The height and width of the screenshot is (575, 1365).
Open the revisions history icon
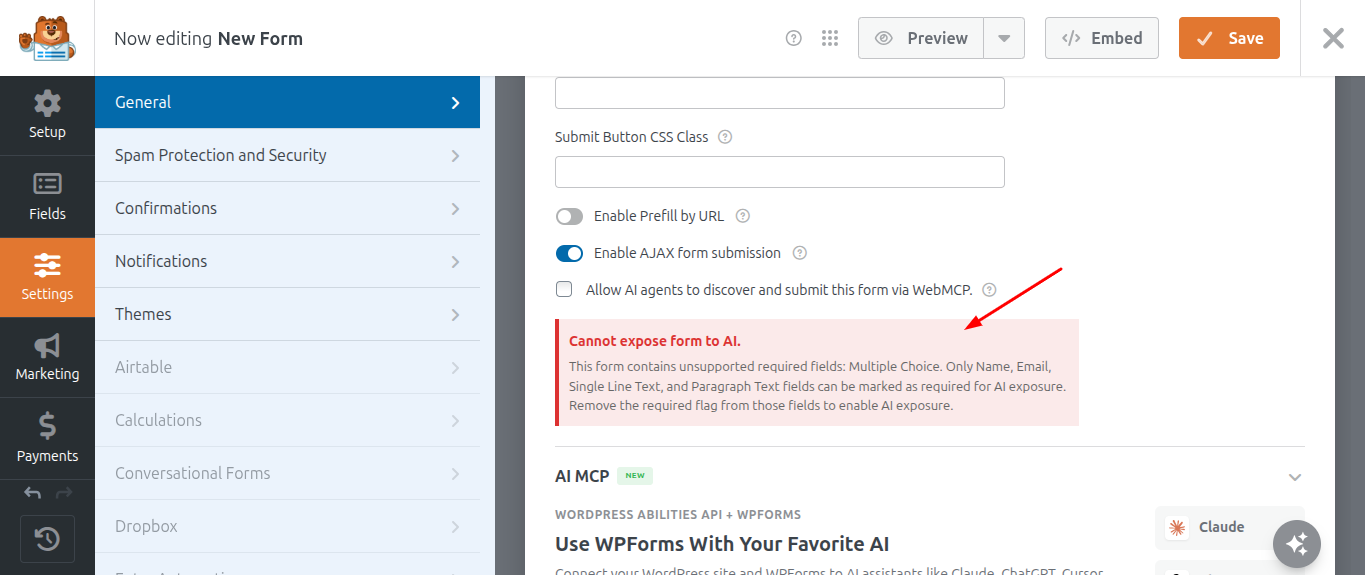tap(47, 540)
